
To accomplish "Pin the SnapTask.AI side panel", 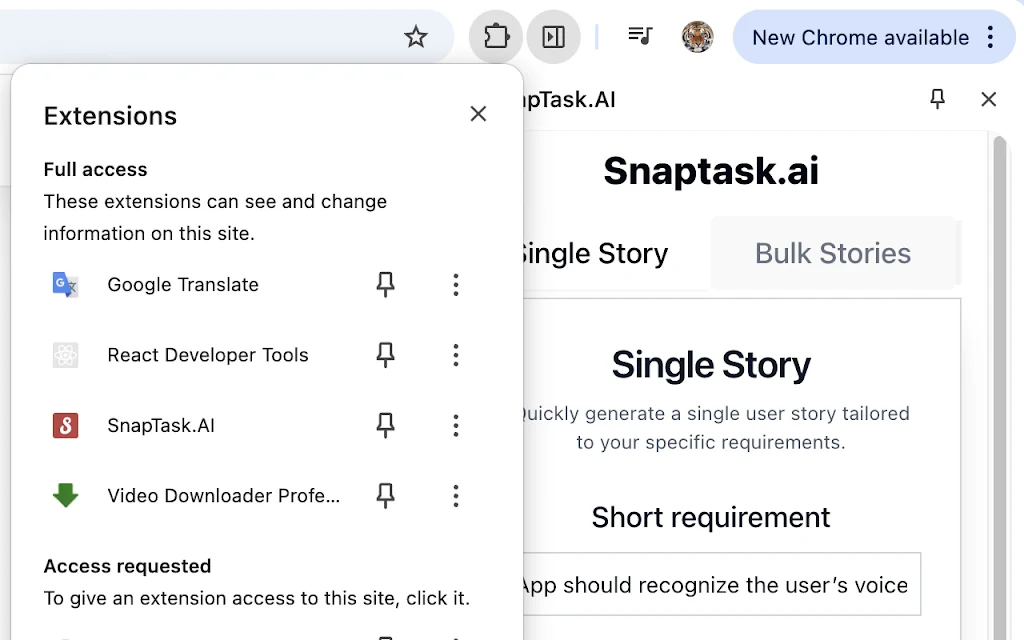I will 937,99.
